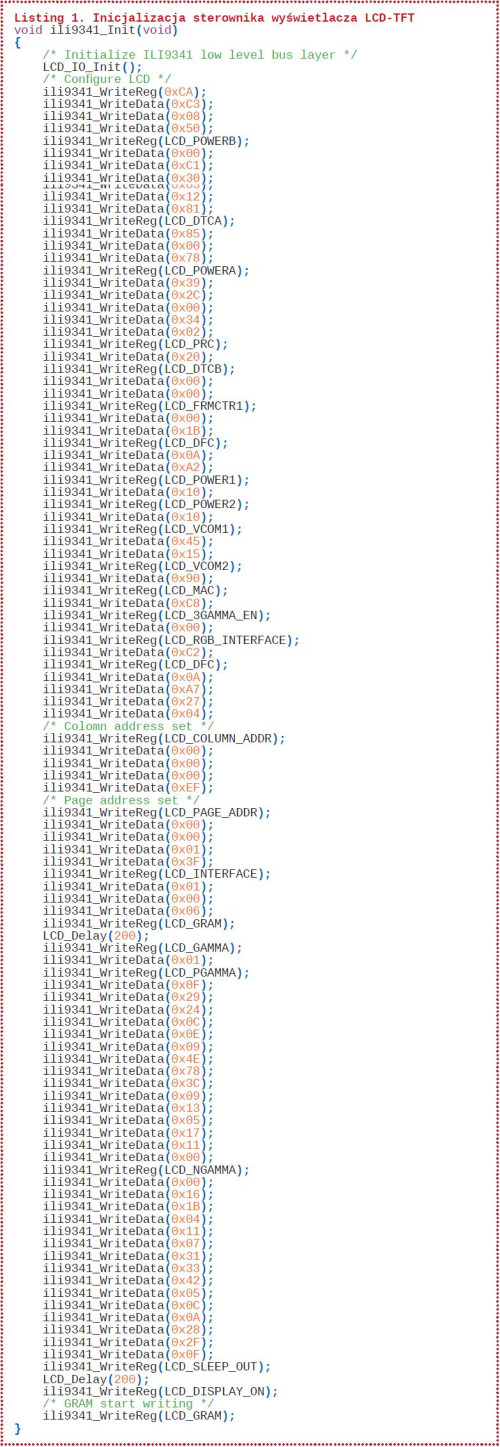Click the LCD_FRMCTR1 register line

pos(150,406)
